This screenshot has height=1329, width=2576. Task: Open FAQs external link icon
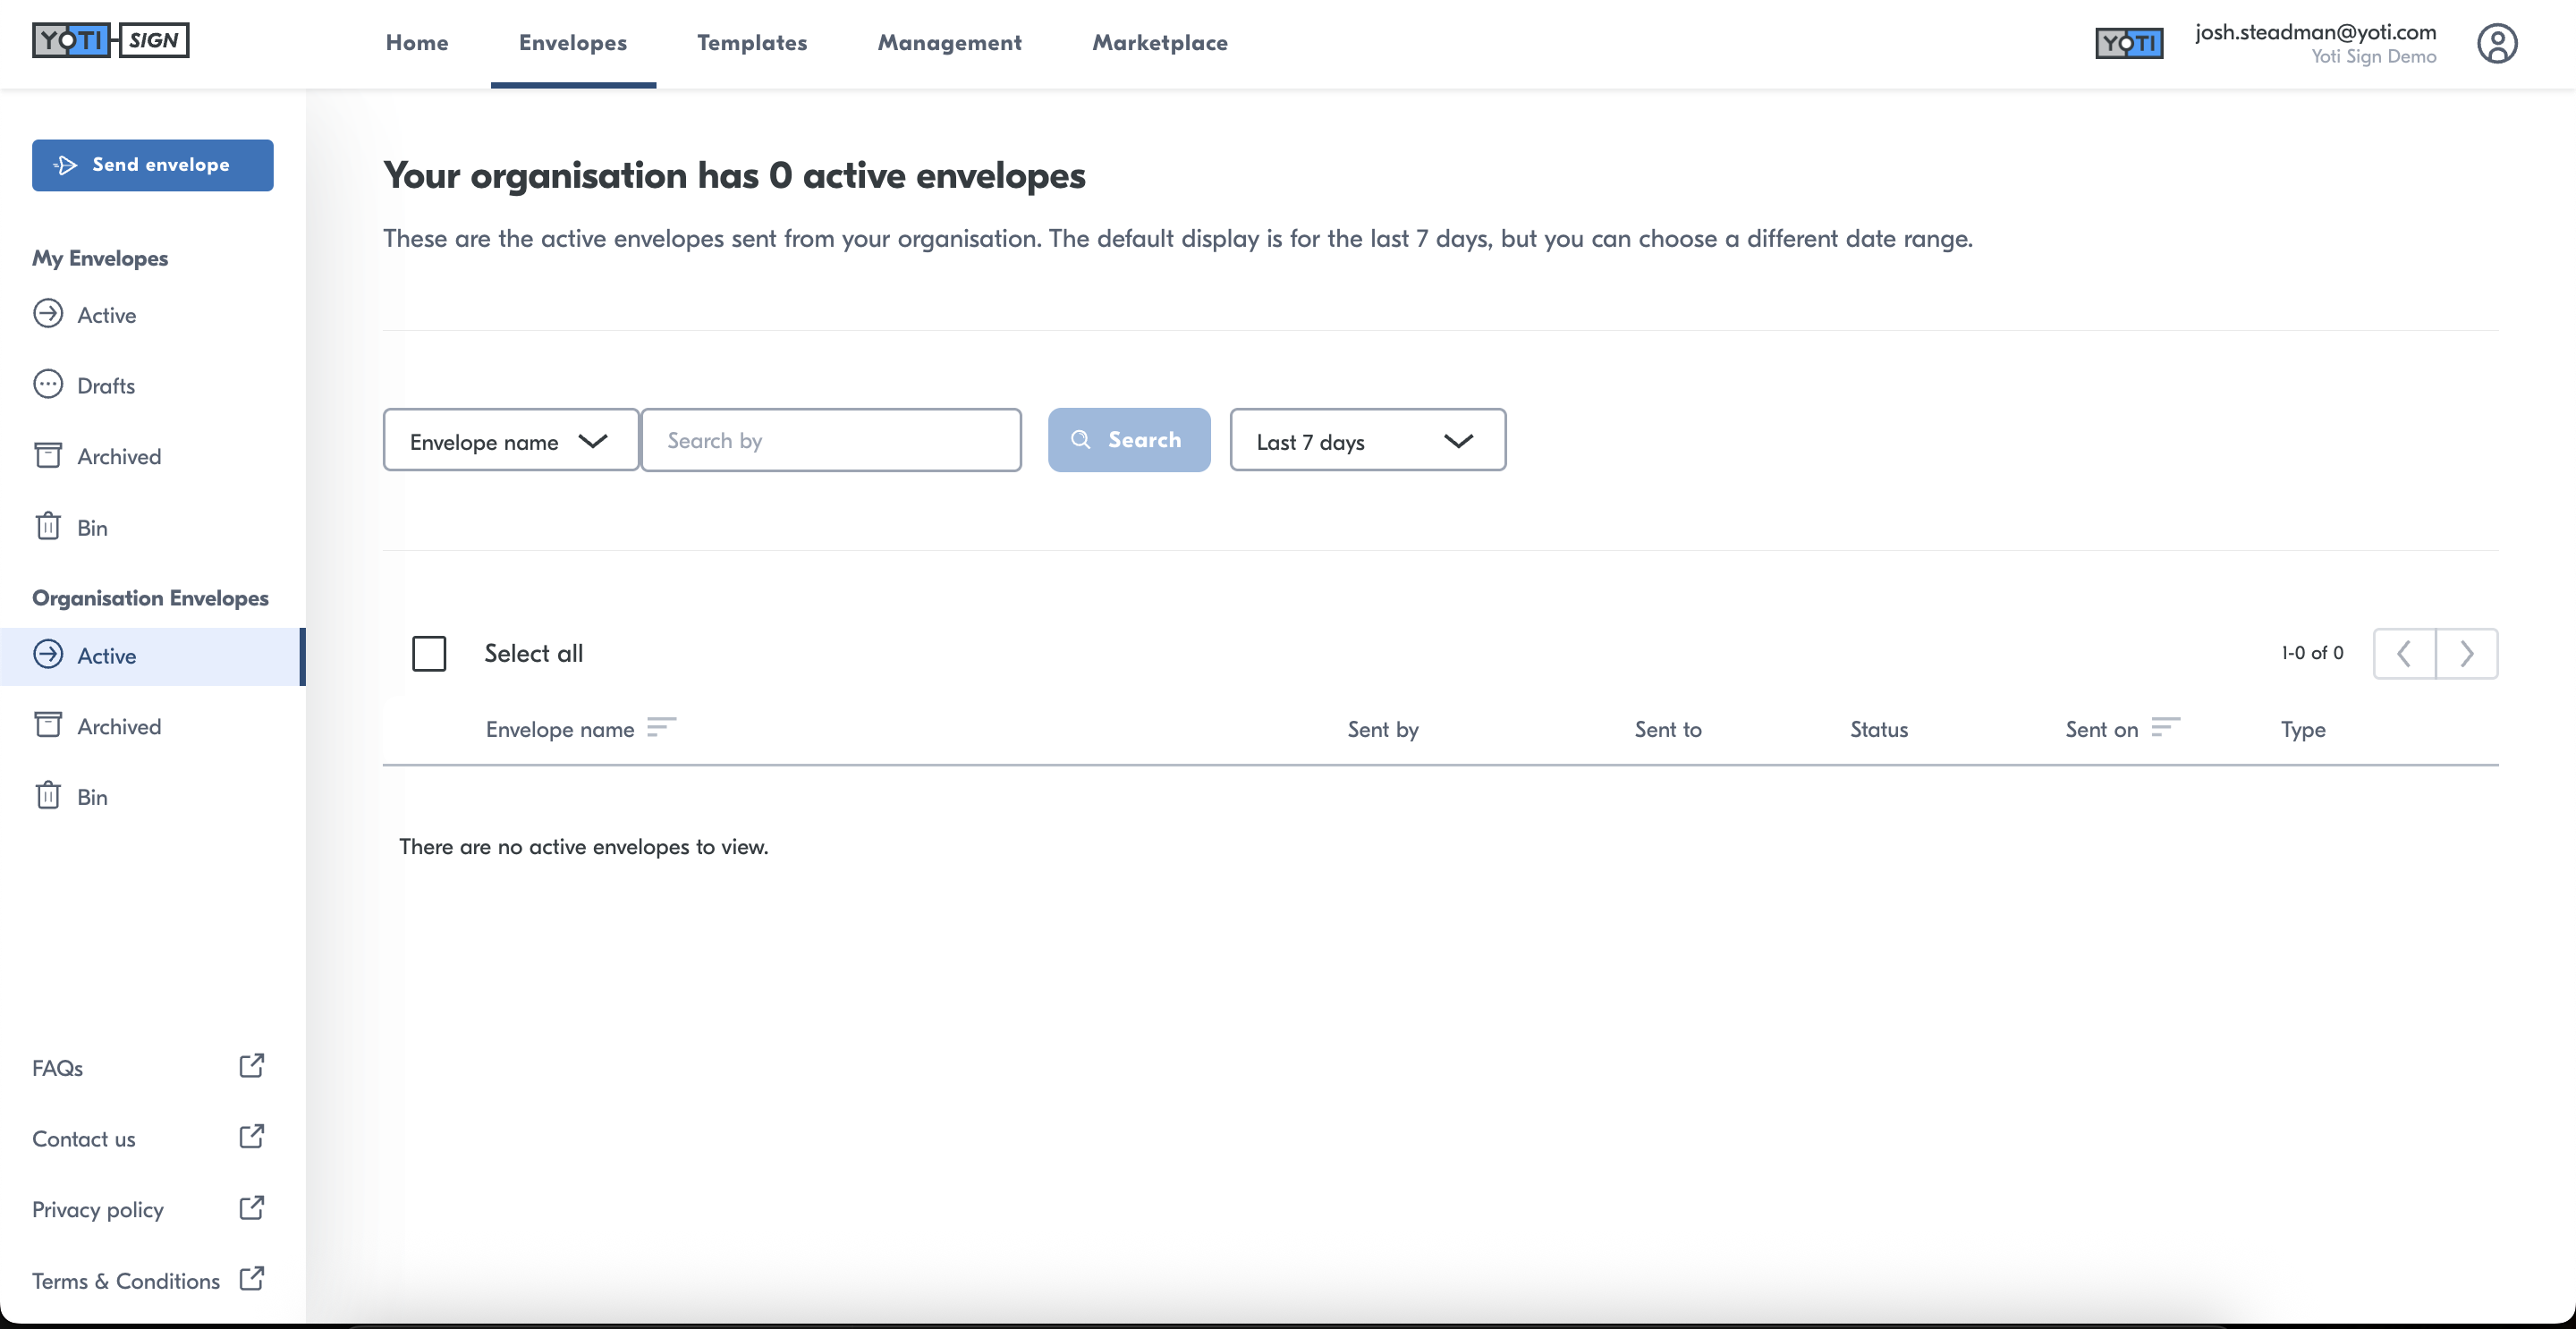pyautogui.click(x=252, y=1066)
